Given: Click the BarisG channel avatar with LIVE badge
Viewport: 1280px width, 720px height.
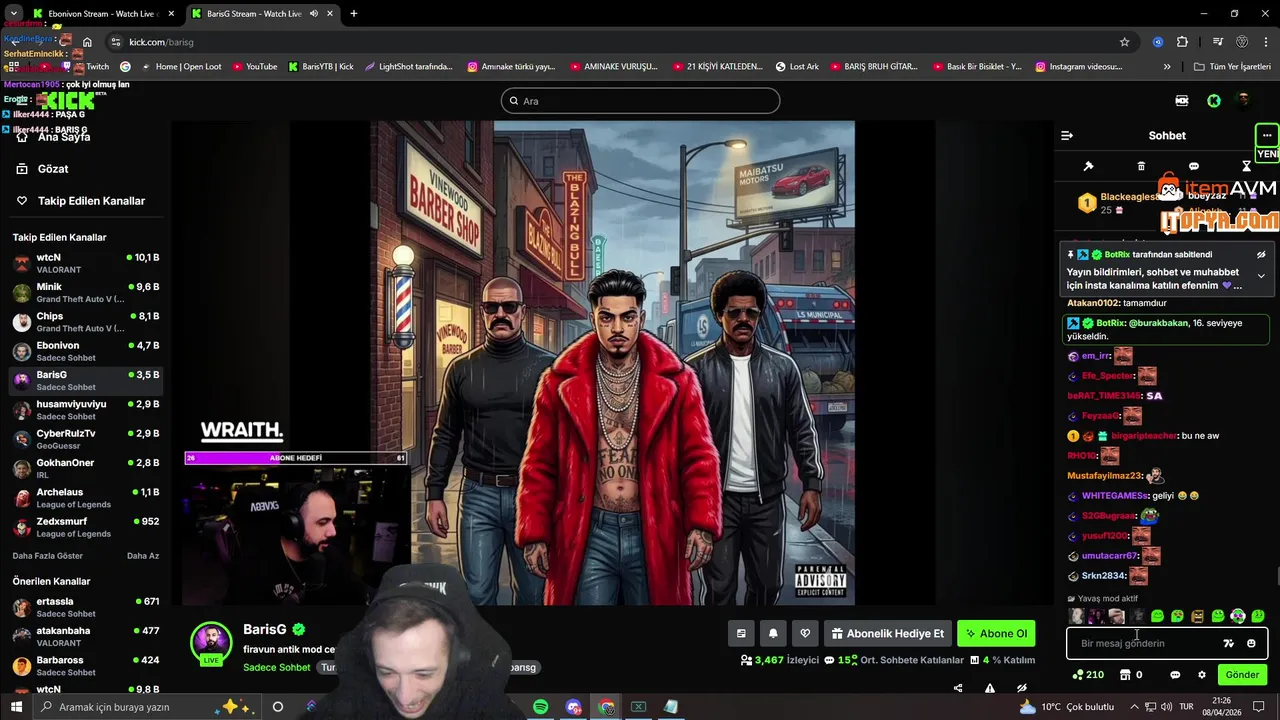Looking at the screenshot, I should (x=211, y=643).
